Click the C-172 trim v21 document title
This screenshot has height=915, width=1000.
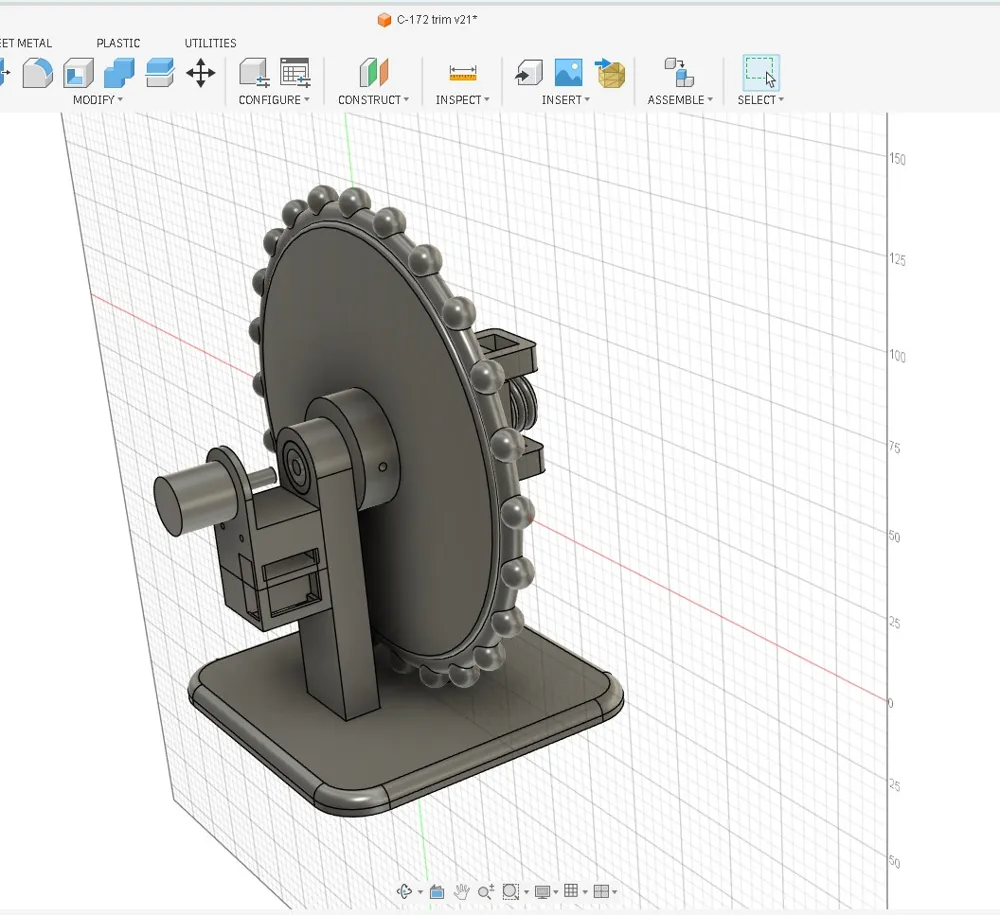coord(437,20)
